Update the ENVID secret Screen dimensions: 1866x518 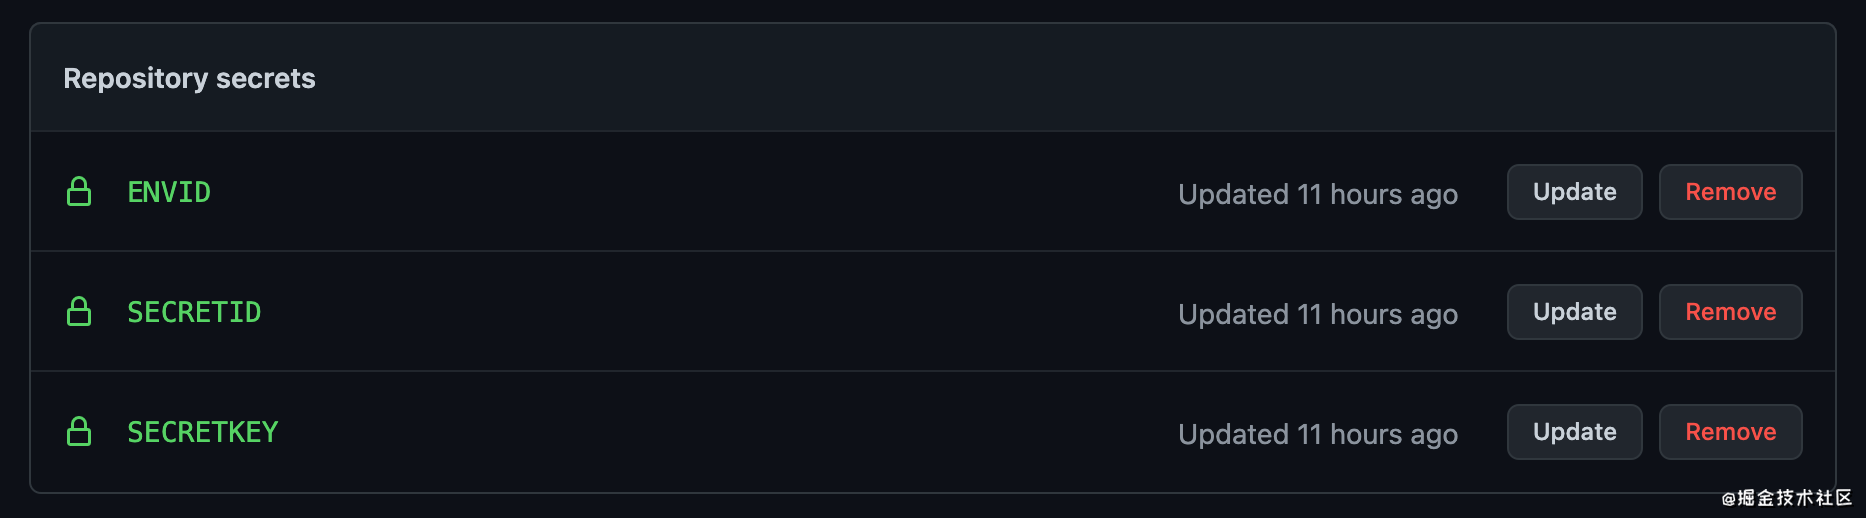[1574, 192]
